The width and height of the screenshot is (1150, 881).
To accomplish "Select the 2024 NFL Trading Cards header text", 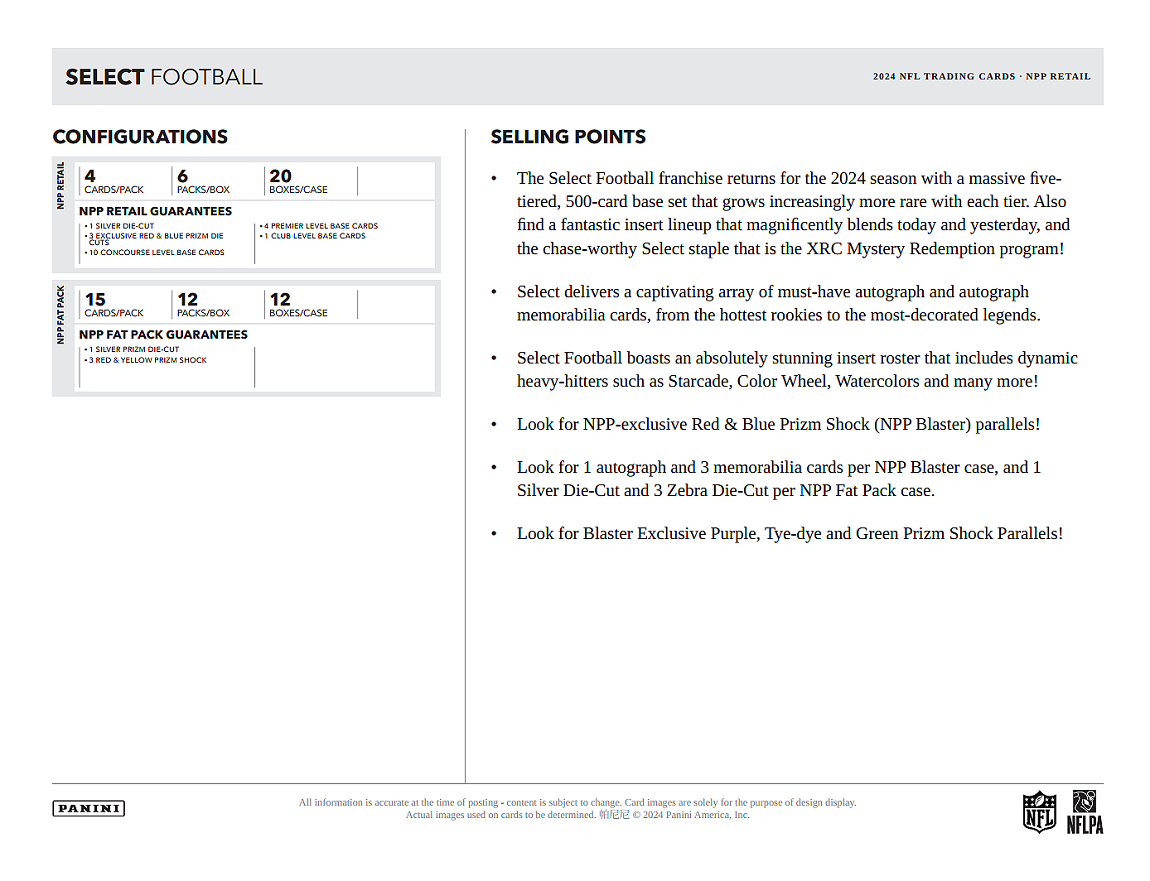I will pos(981,77).
